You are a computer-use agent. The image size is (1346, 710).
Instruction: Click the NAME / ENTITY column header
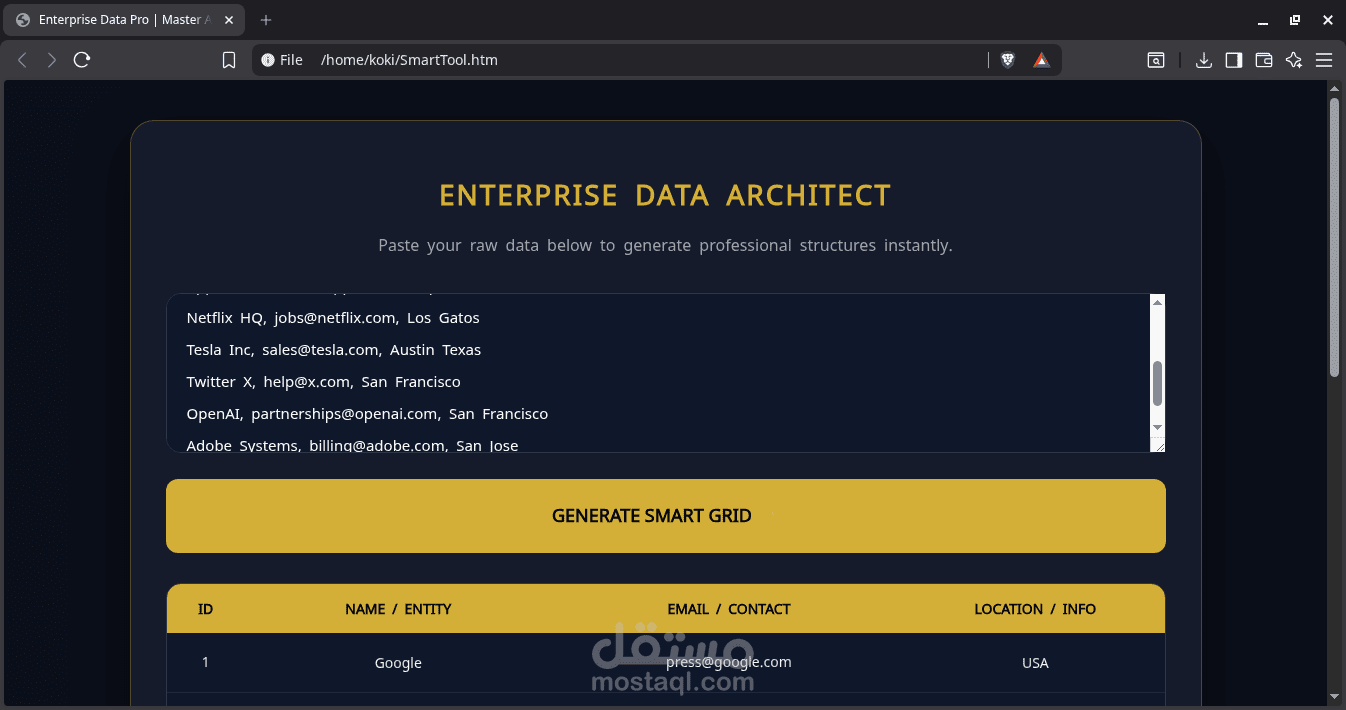tap(398, 609)
